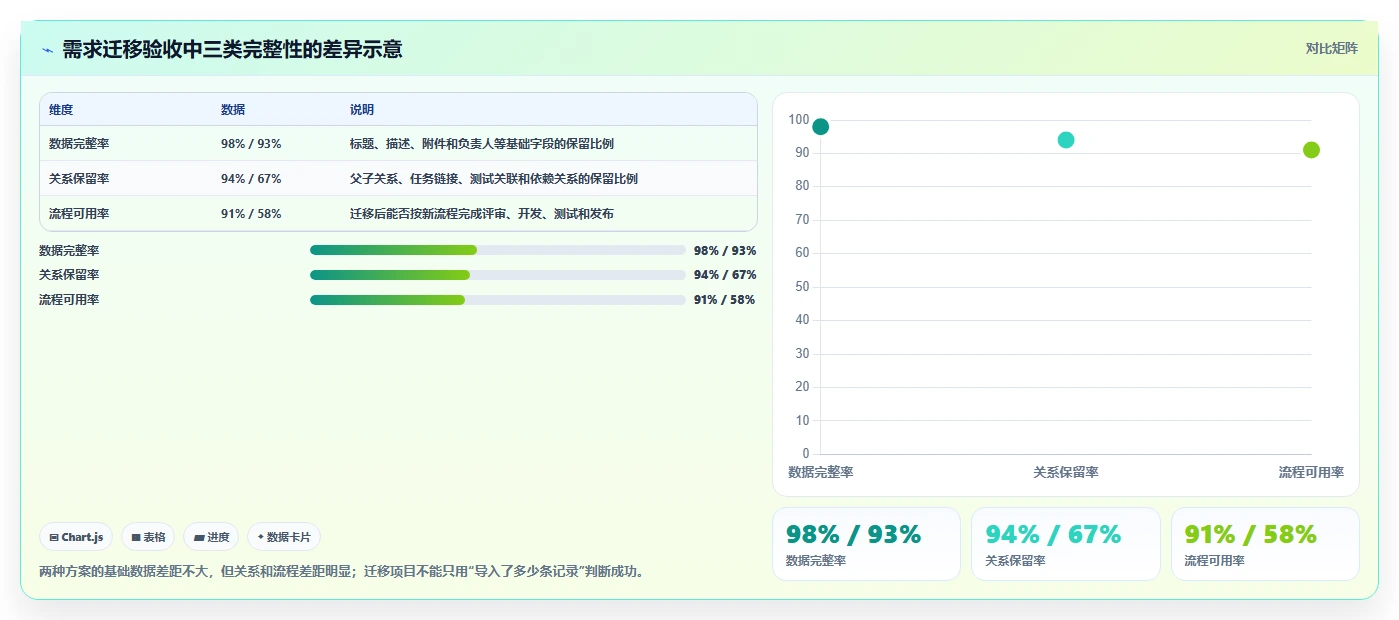Click the 说明 column header in the table
This screenshot has height=620, width=1399.
pyautogui.click(x=362, y=110)
